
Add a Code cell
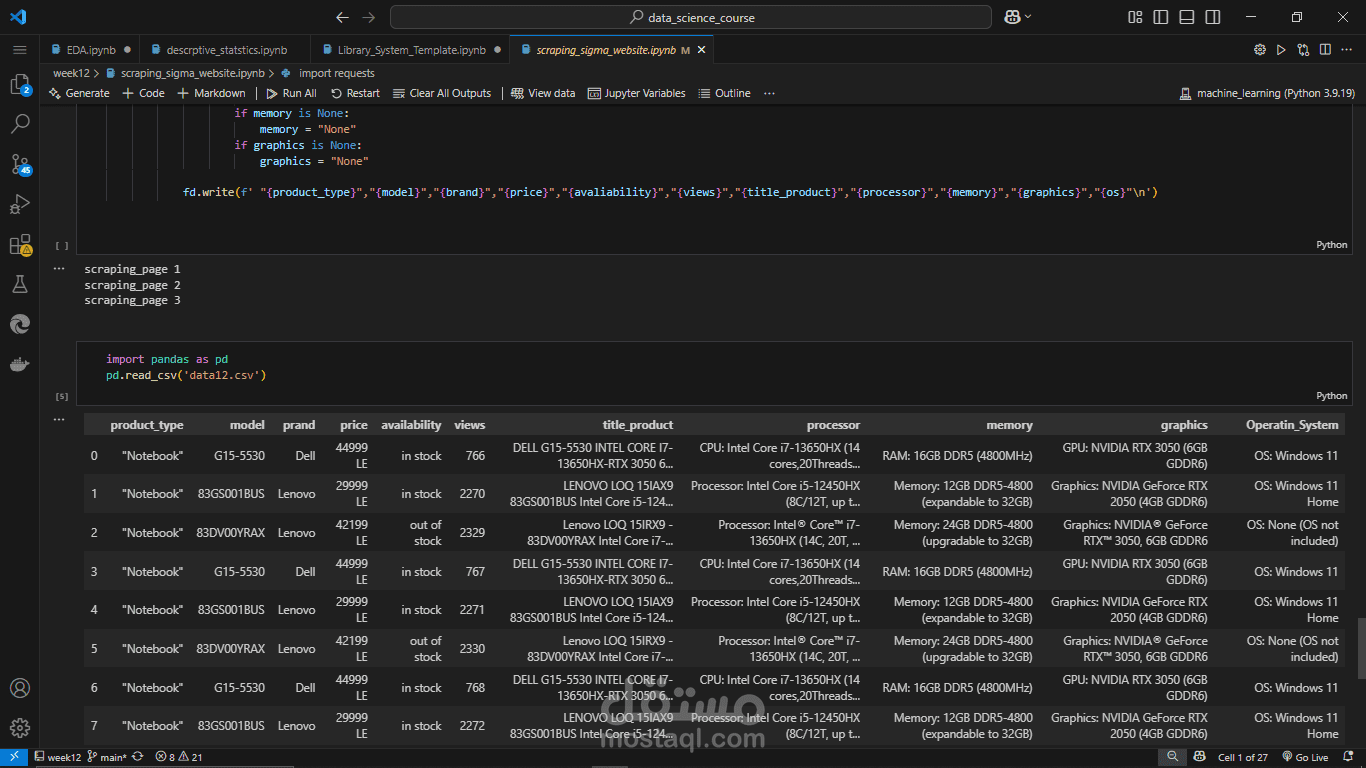tap(143, 93)
